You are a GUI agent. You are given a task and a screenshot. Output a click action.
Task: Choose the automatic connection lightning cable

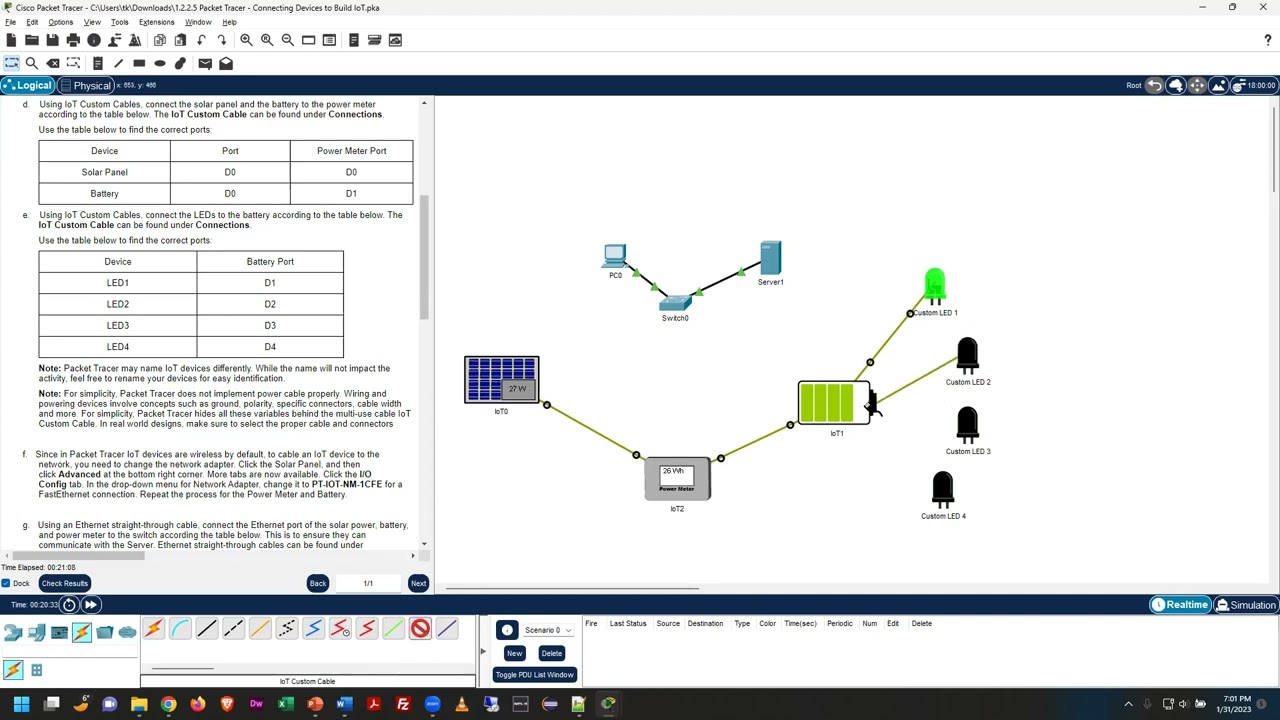point(154,629)
